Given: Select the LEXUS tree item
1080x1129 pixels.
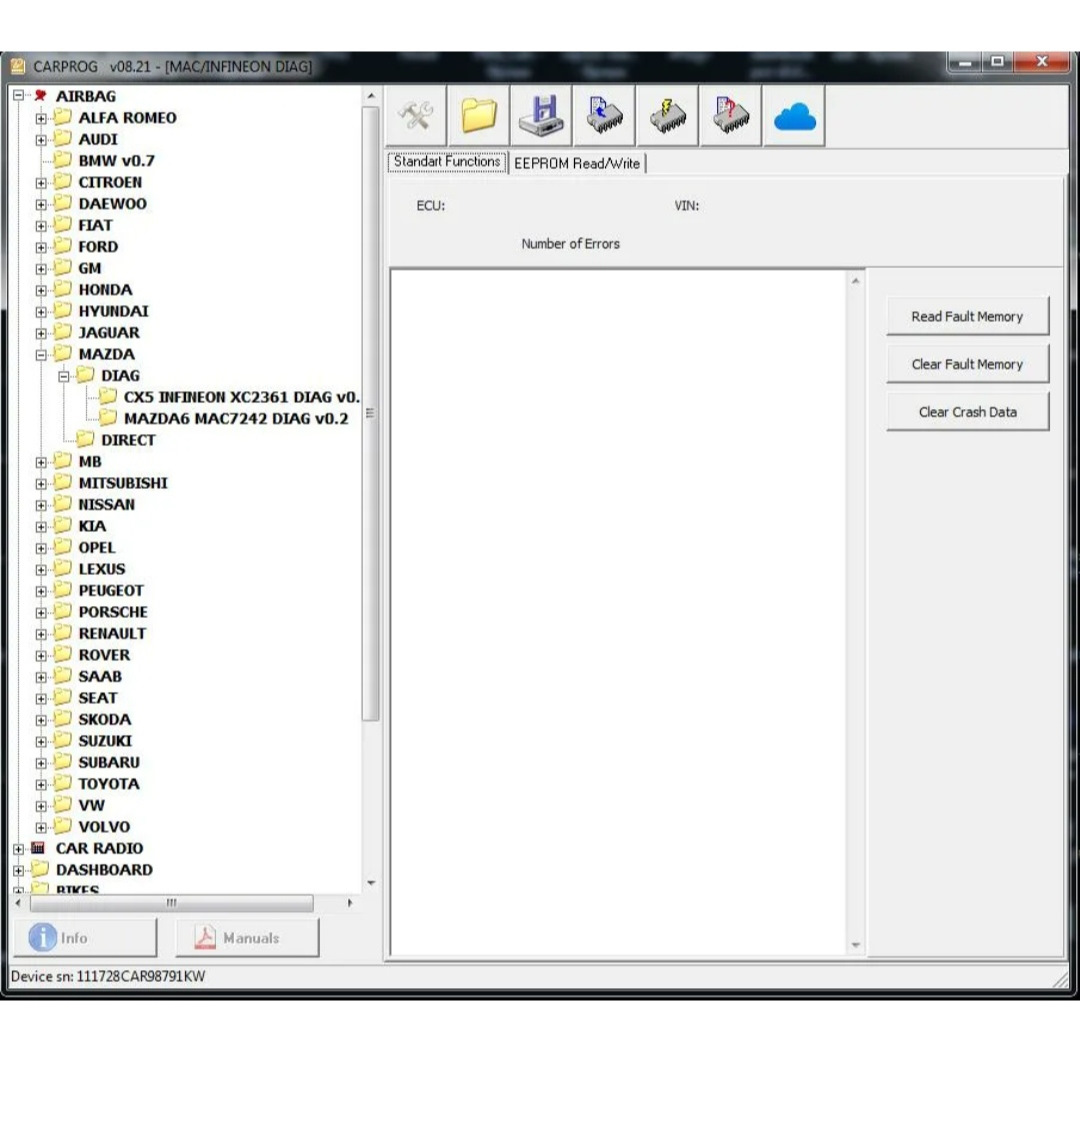Looking at the screenshot, I should point(102,569).
